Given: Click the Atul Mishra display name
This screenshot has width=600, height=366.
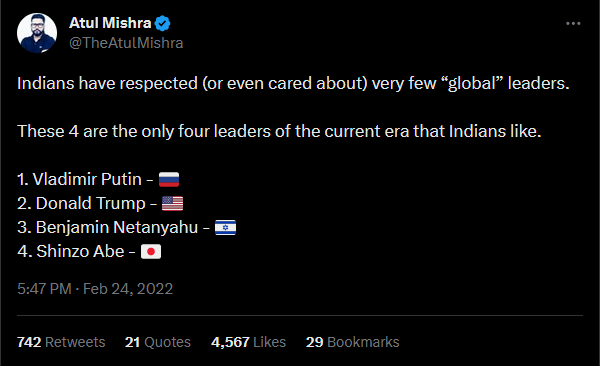Looking at the screenshot, I should coord(110,23).
